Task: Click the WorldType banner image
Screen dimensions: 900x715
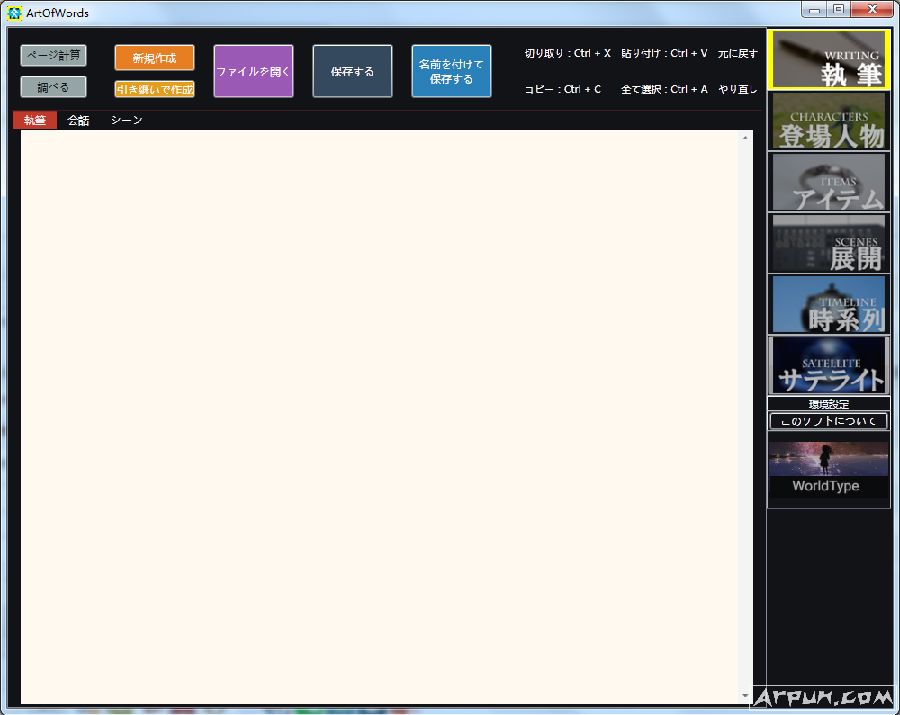Action: tap(828, 468)
